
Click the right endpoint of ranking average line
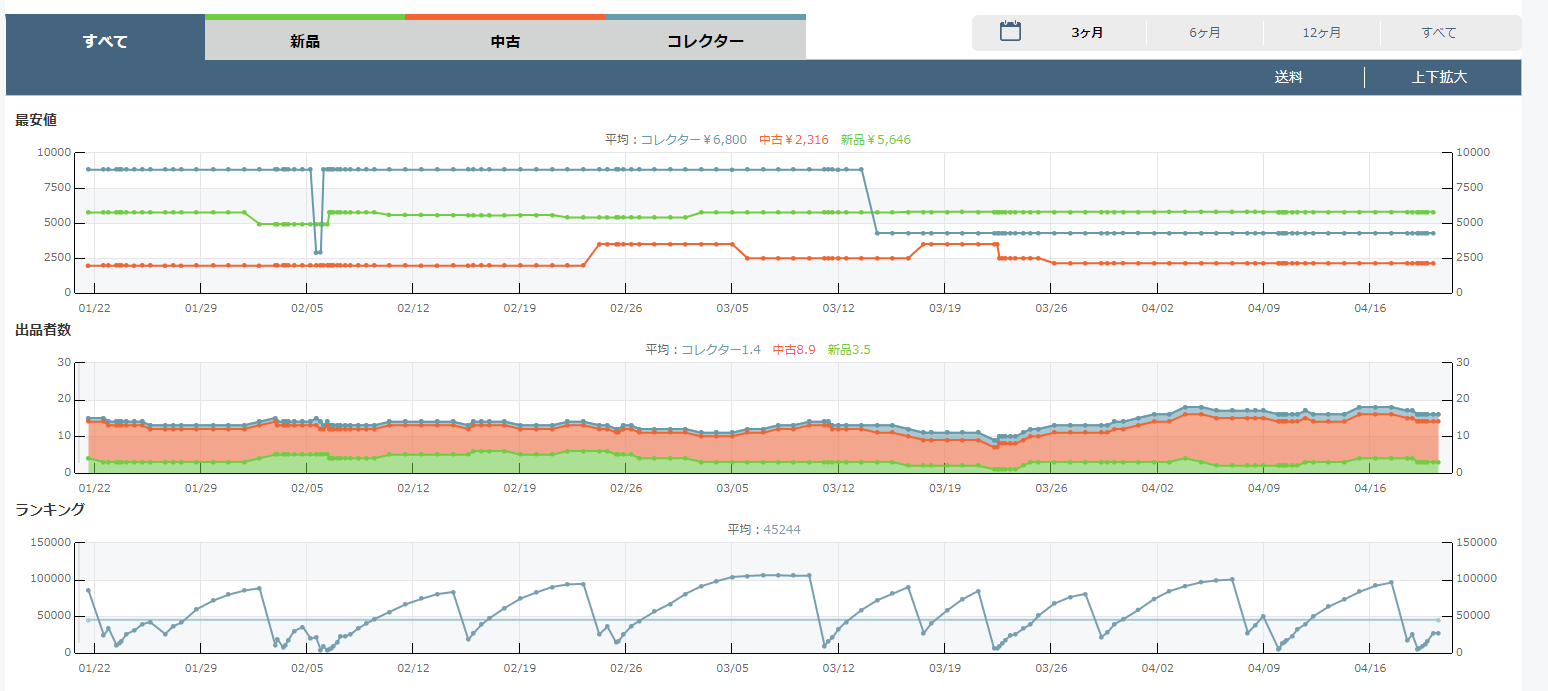tap(1438, 620)
